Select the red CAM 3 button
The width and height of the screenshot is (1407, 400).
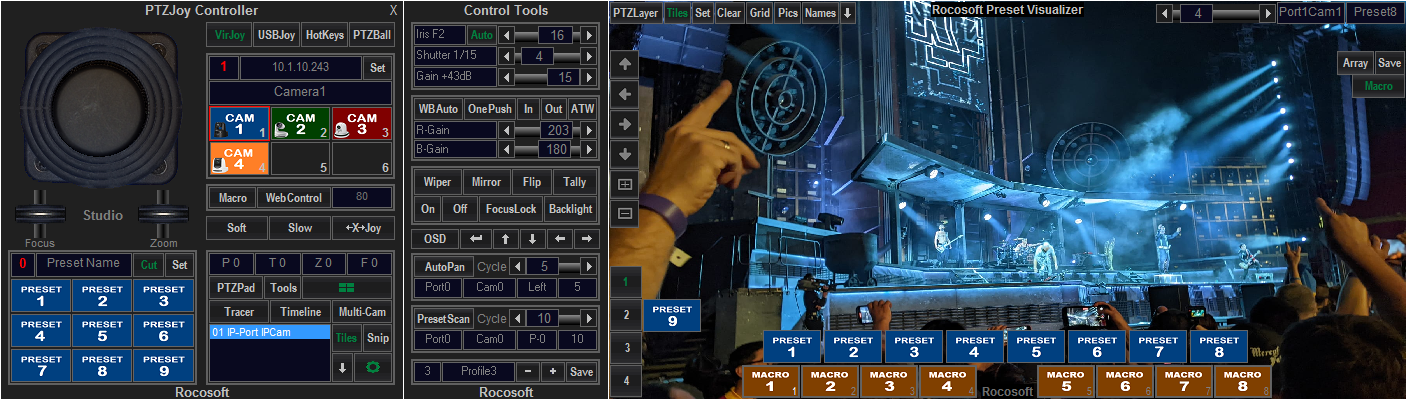[x=362, y=123]
